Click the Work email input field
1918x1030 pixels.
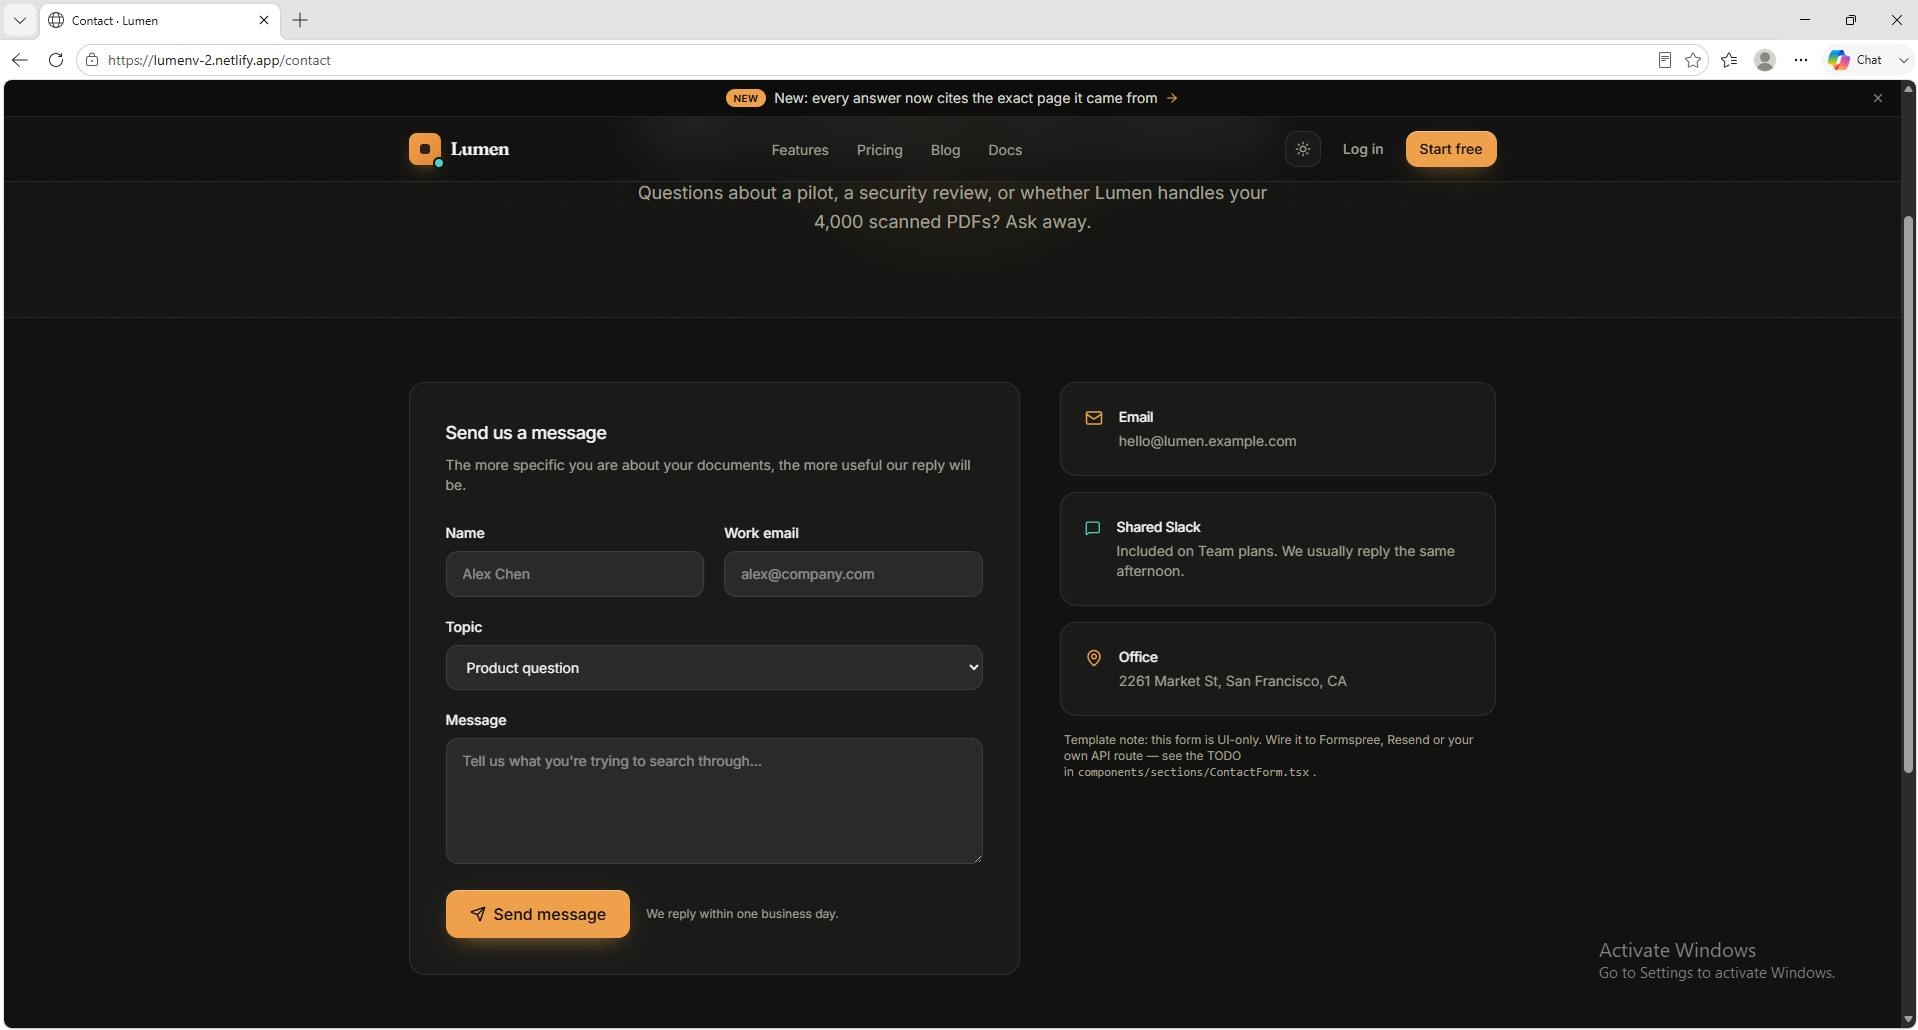(853, 574)
